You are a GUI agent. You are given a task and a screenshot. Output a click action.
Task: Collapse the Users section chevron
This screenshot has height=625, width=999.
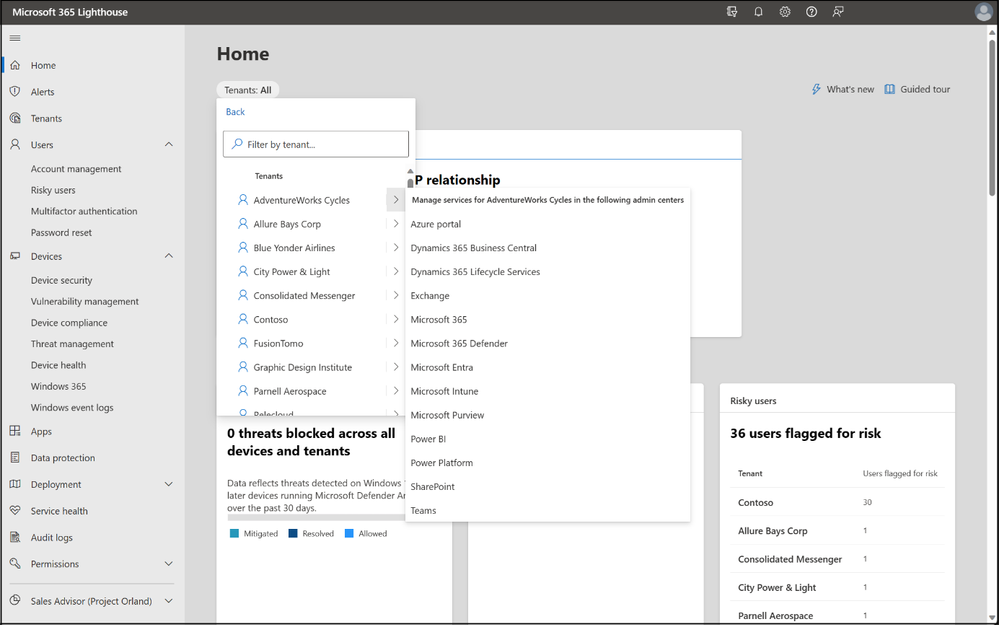(x=169, y=145)
